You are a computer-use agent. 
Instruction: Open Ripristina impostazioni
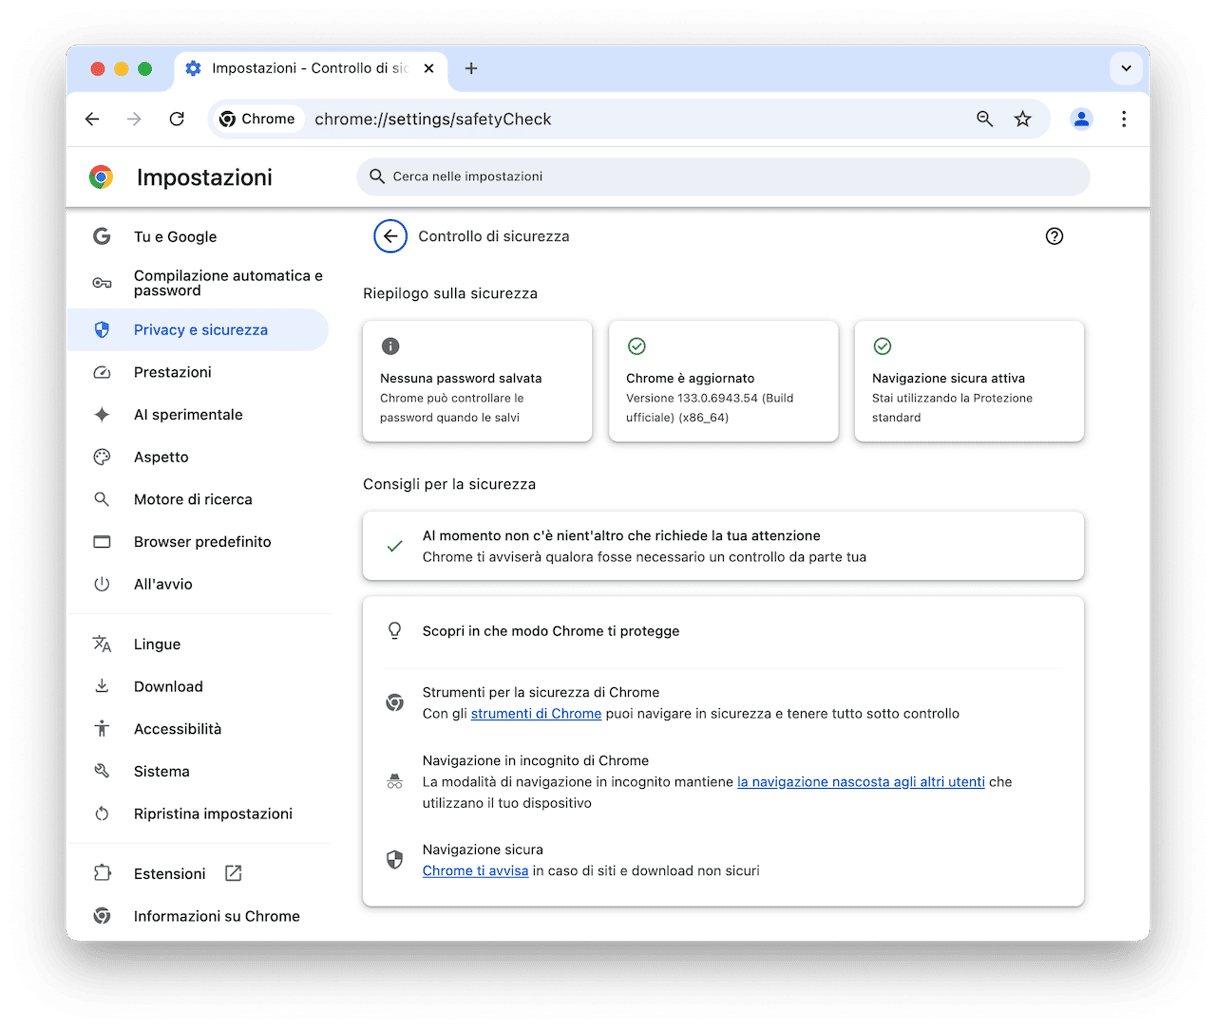pyautogui.click(x=198, y=813)
